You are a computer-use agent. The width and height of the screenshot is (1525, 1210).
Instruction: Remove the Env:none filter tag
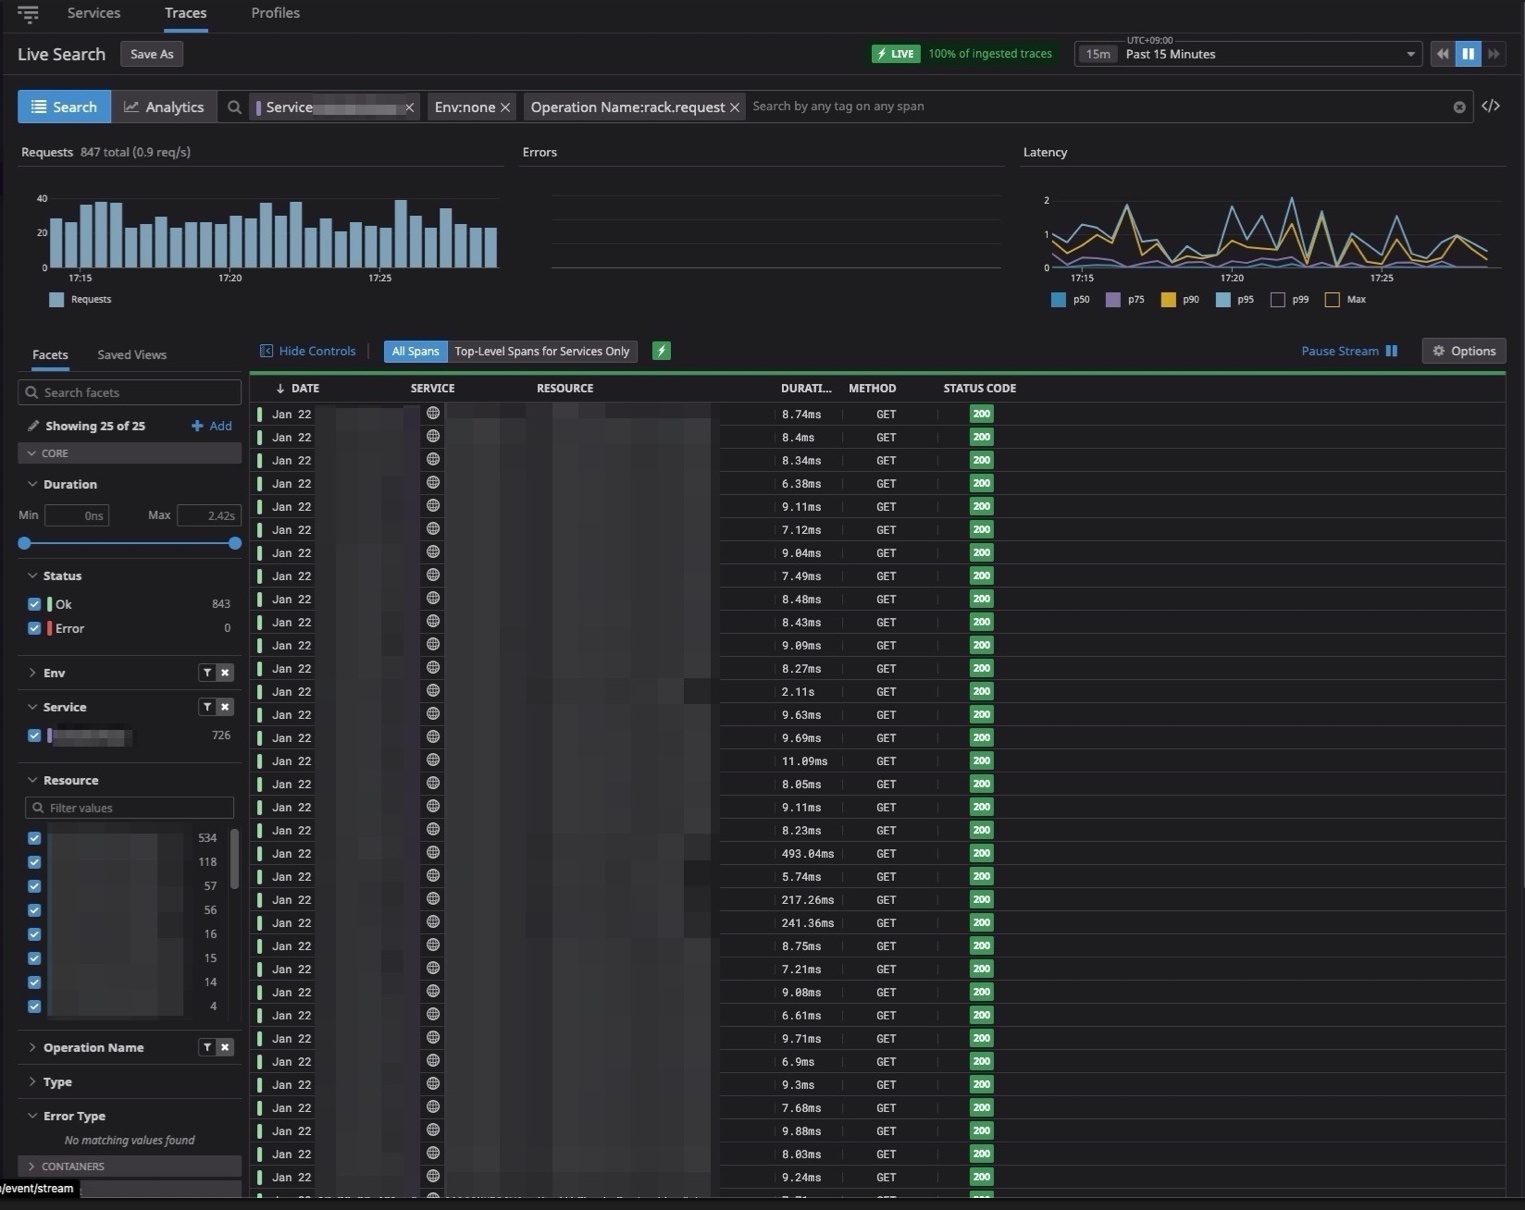click(x=505, y=107)
